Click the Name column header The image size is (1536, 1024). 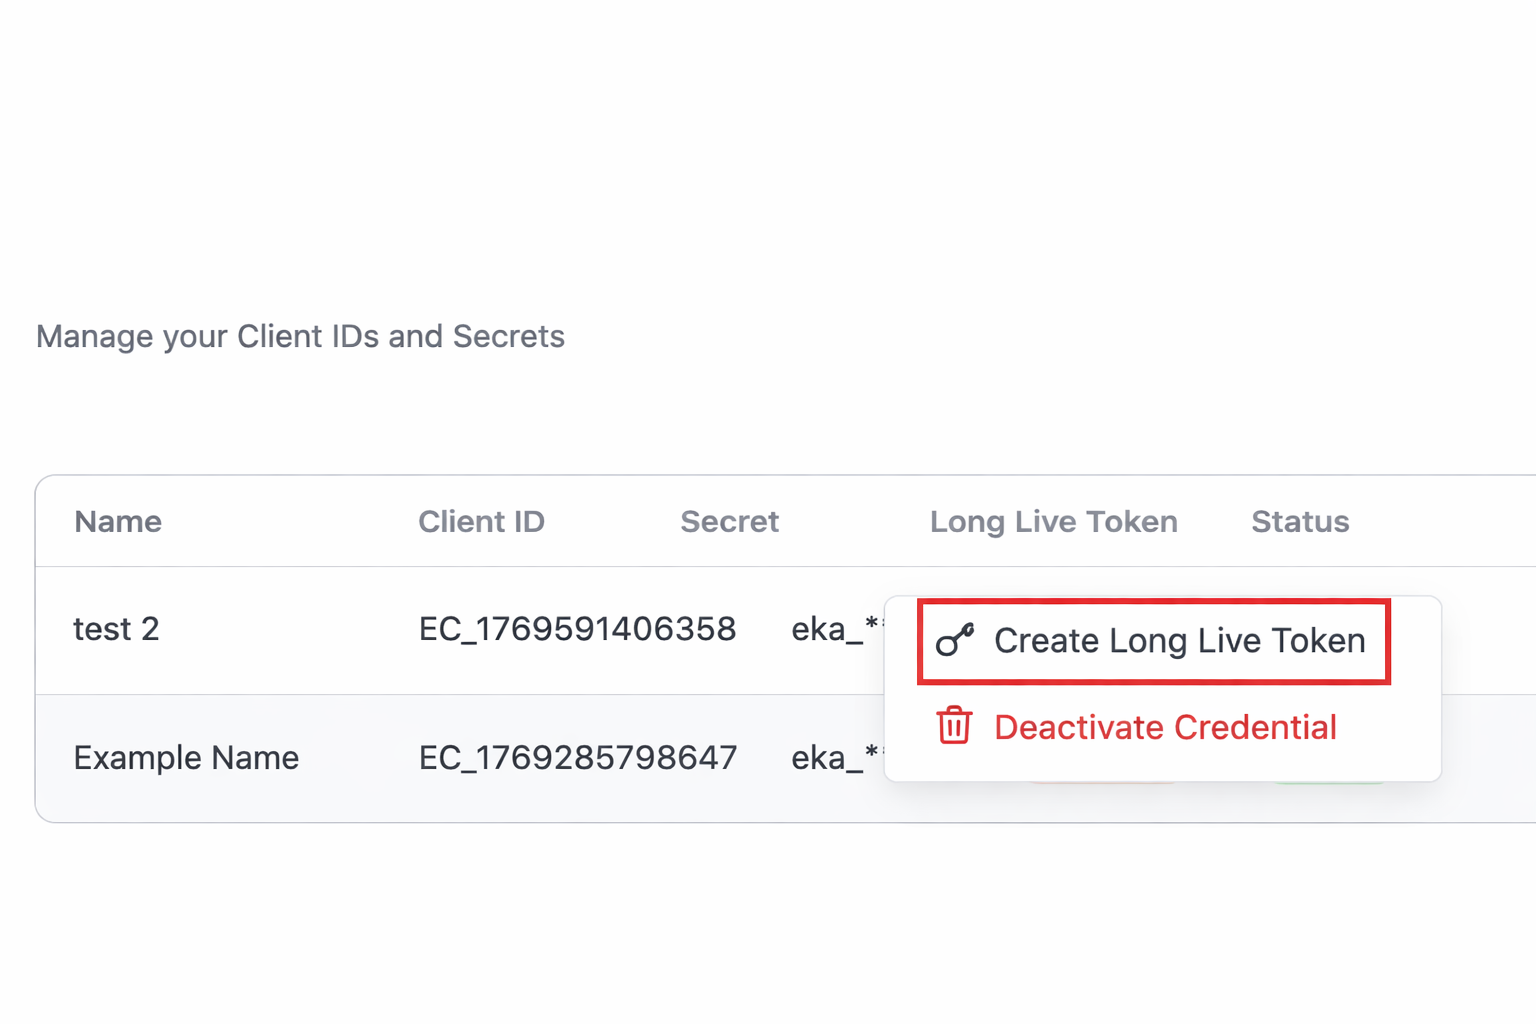click(x=117, y=521)
